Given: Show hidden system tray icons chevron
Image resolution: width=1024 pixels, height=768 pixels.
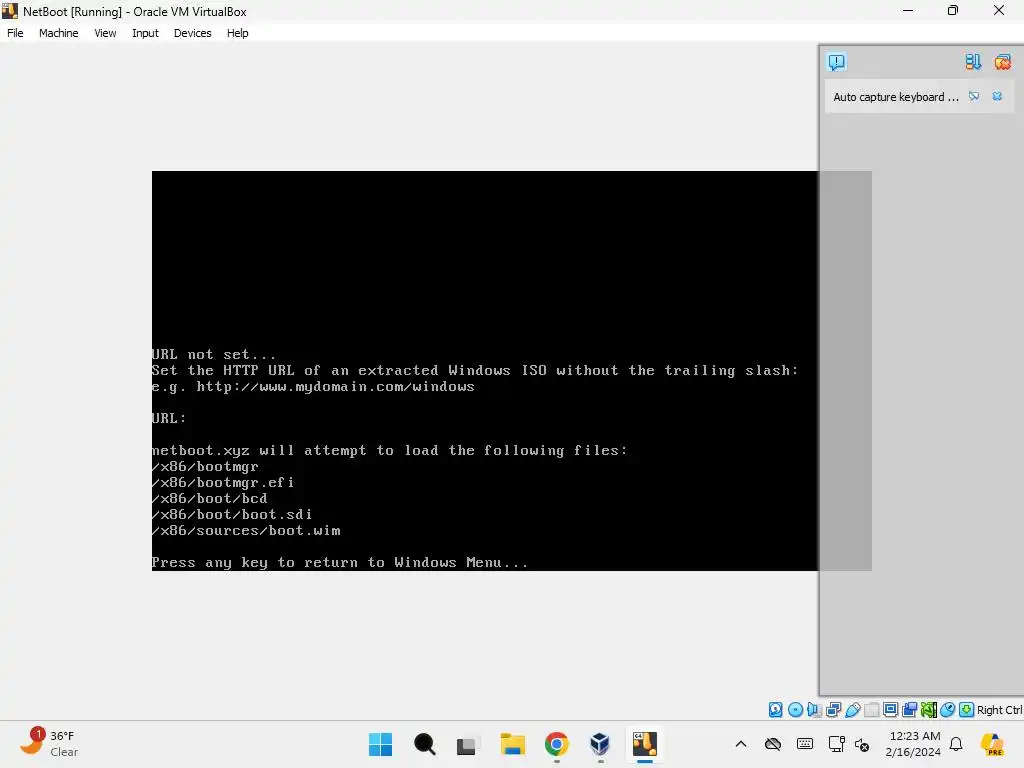Looking at the screenshot, I should 741,744.
